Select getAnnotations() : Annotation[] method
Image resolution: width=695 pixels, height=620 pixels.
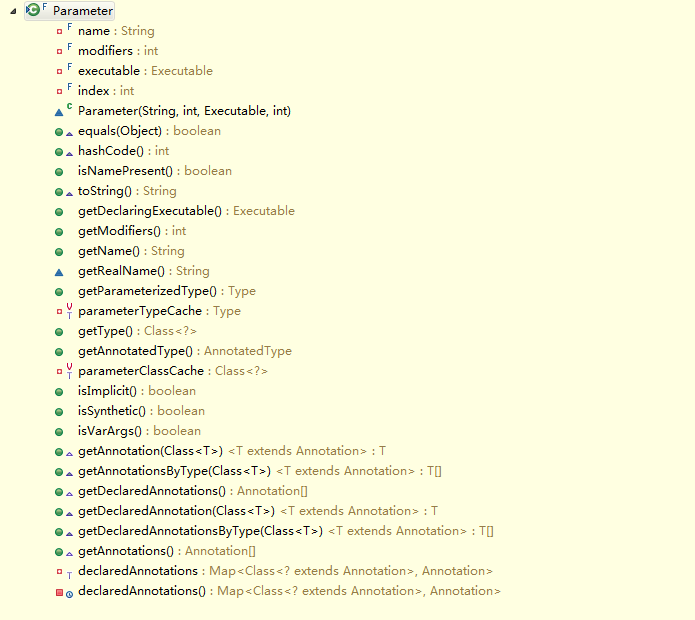coord(167,551)
